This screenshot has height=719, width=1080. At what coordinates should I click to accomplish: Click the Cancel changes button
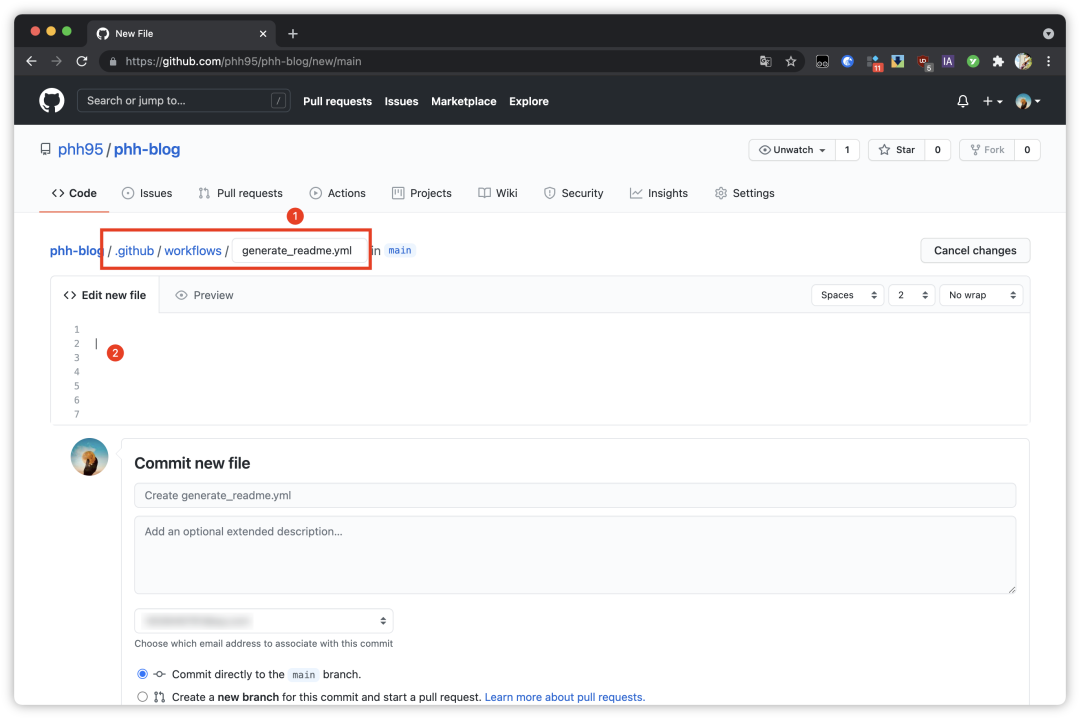pos(975,250)
